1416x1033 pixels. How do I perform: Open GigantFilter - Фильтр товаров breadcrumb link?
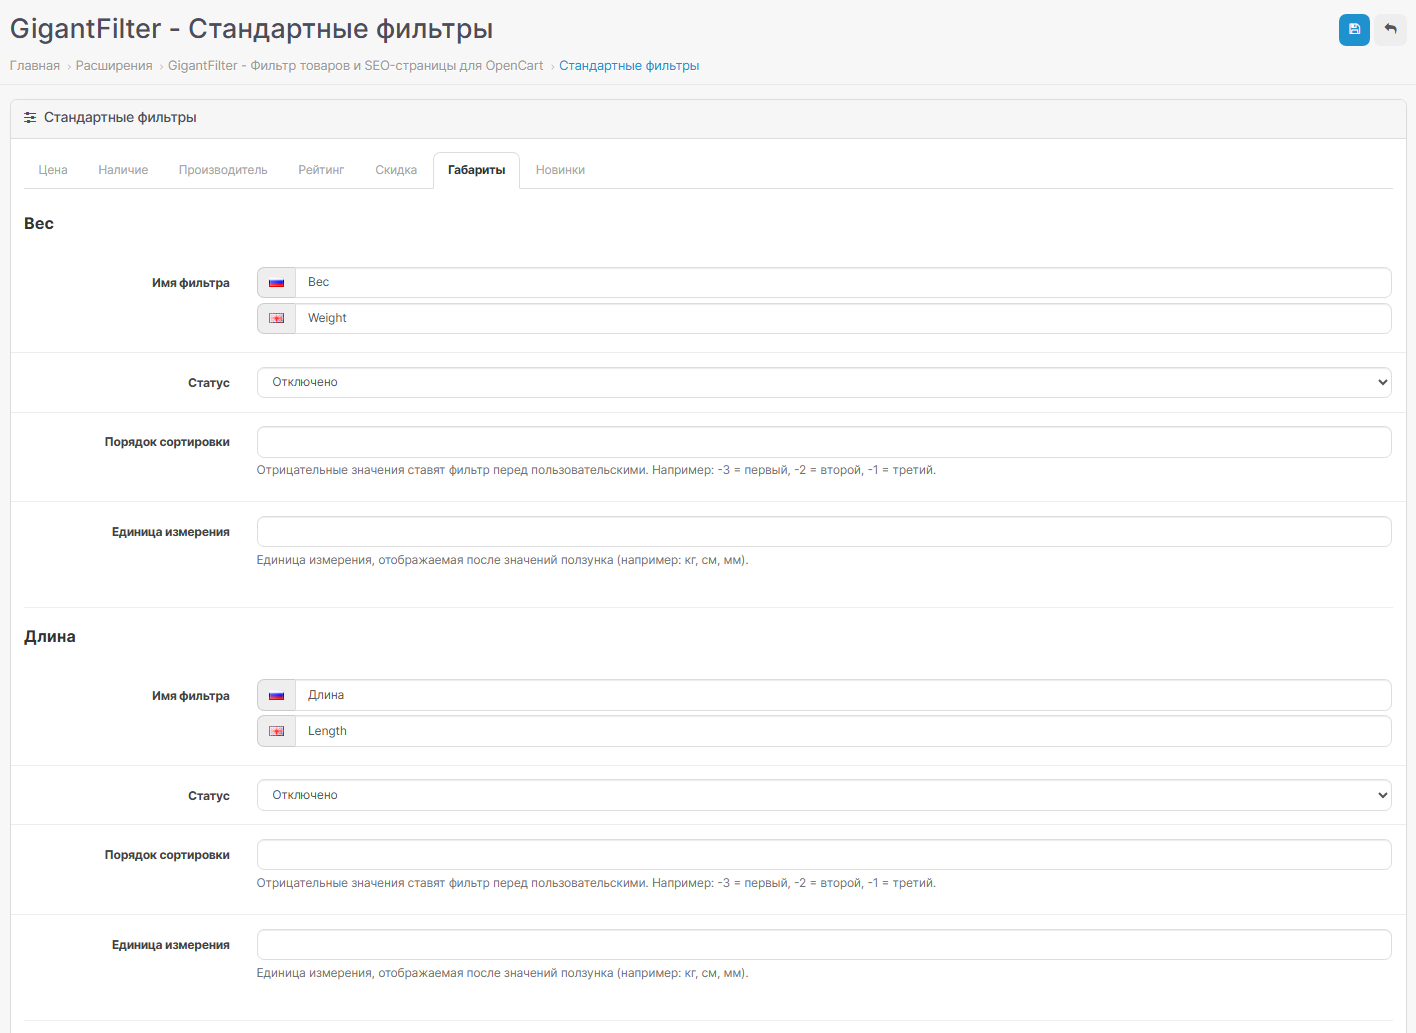pyautogui.click(x=355, y=66)
